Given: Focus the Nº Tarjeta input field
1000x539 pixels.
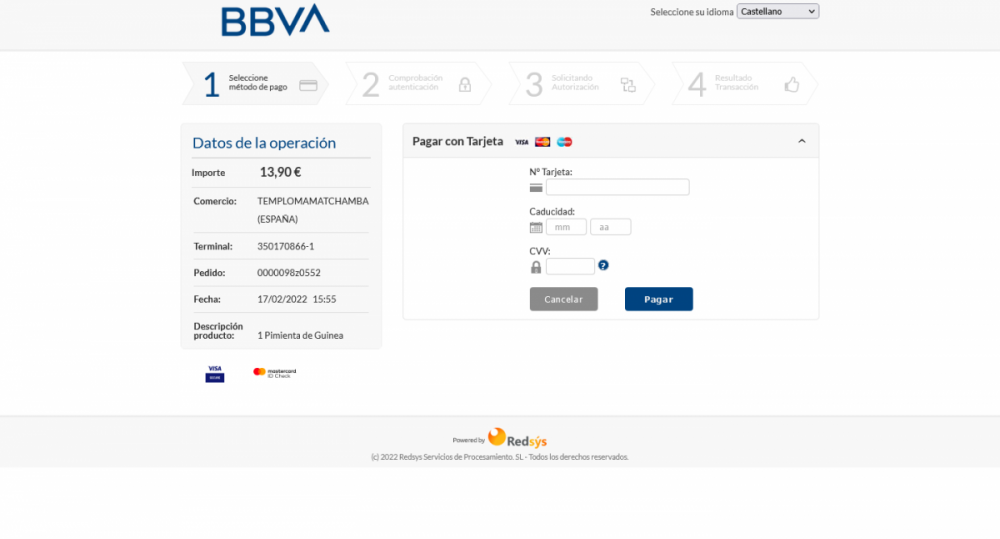Looking at the screenshot, I should (x=617, y=187).
